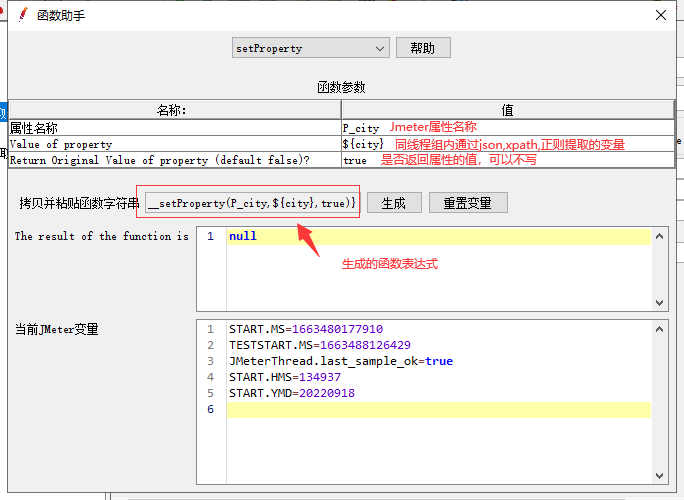Viewport: 684px width, 500px height.
Task: Click the feather icon in the title bar
Action: 22,15
